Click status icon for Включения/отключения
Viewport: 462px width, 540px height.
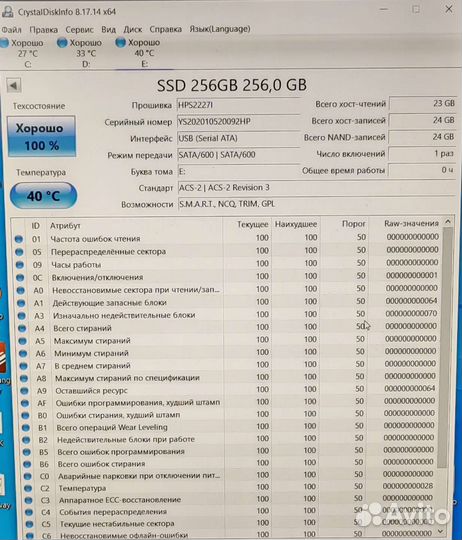click(20, 277)
